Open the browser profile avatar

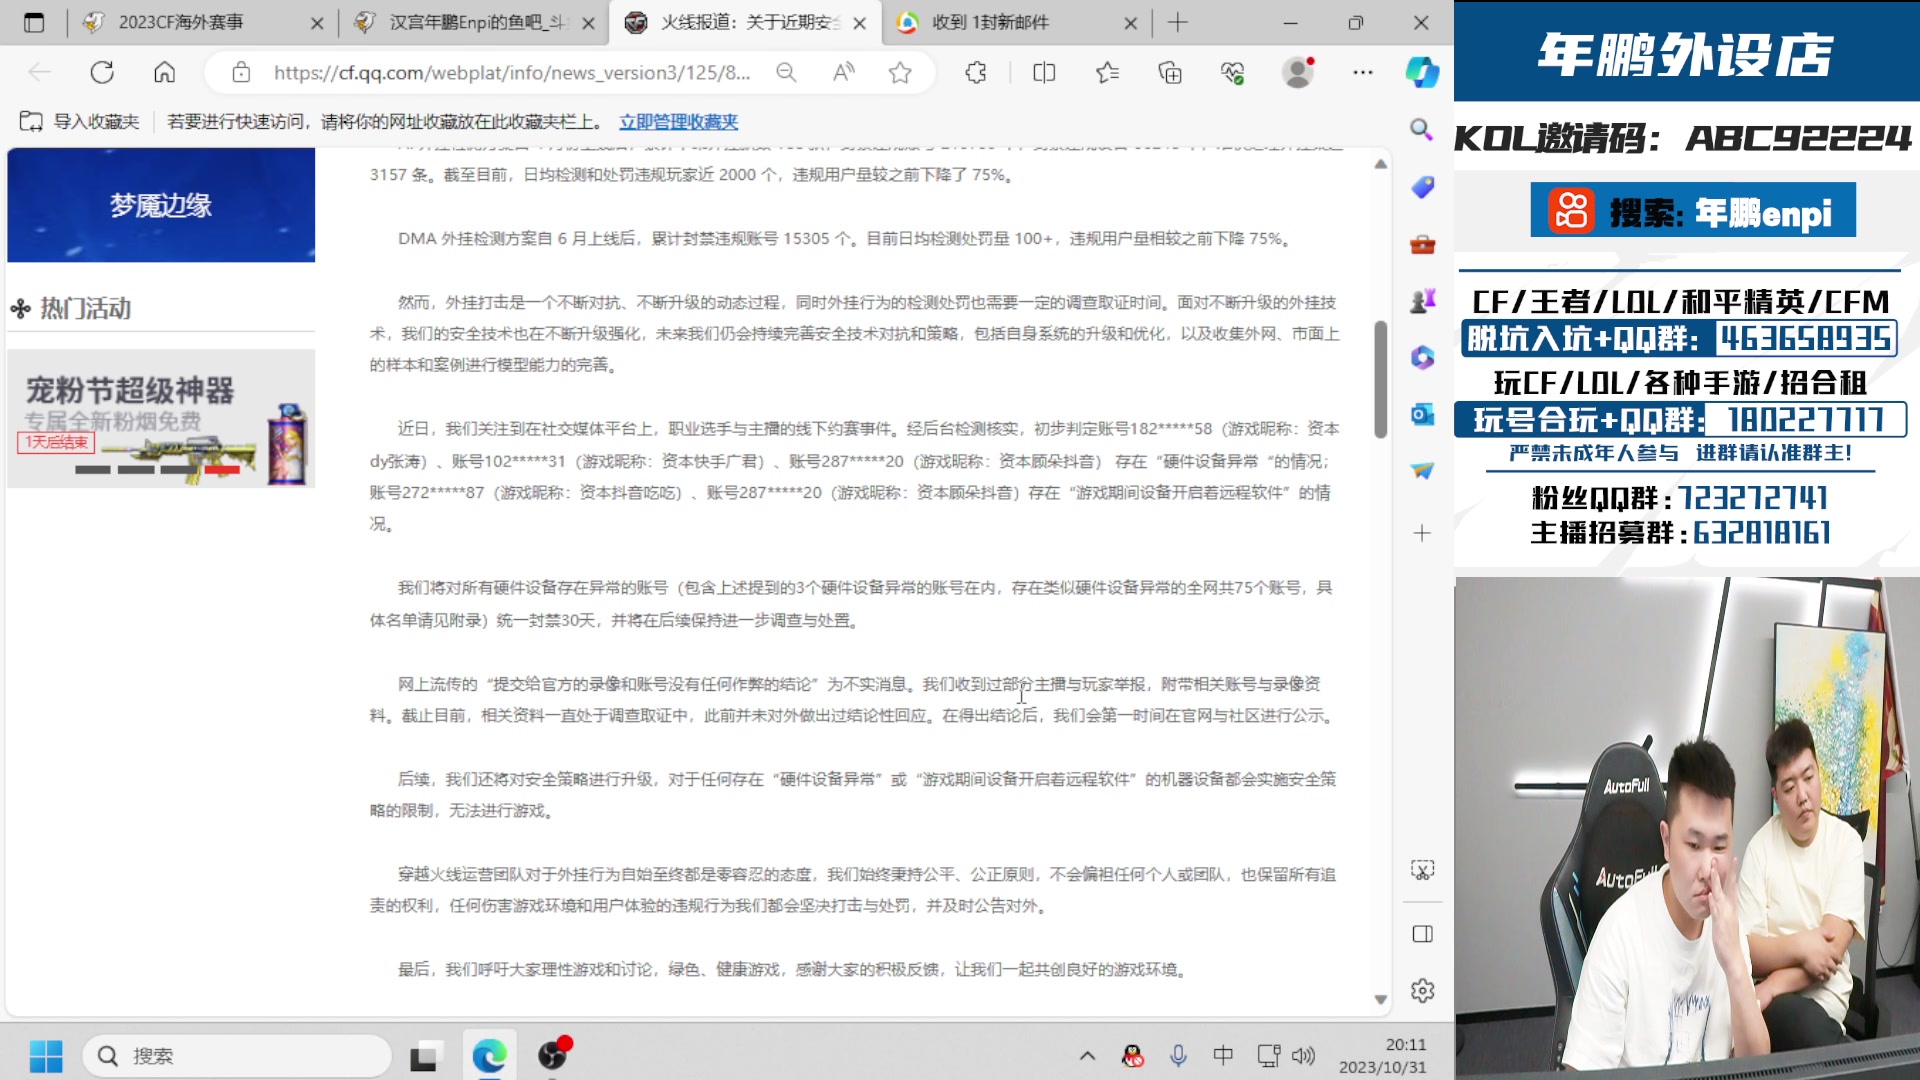pyautogui.click(x=1298, y=72)
